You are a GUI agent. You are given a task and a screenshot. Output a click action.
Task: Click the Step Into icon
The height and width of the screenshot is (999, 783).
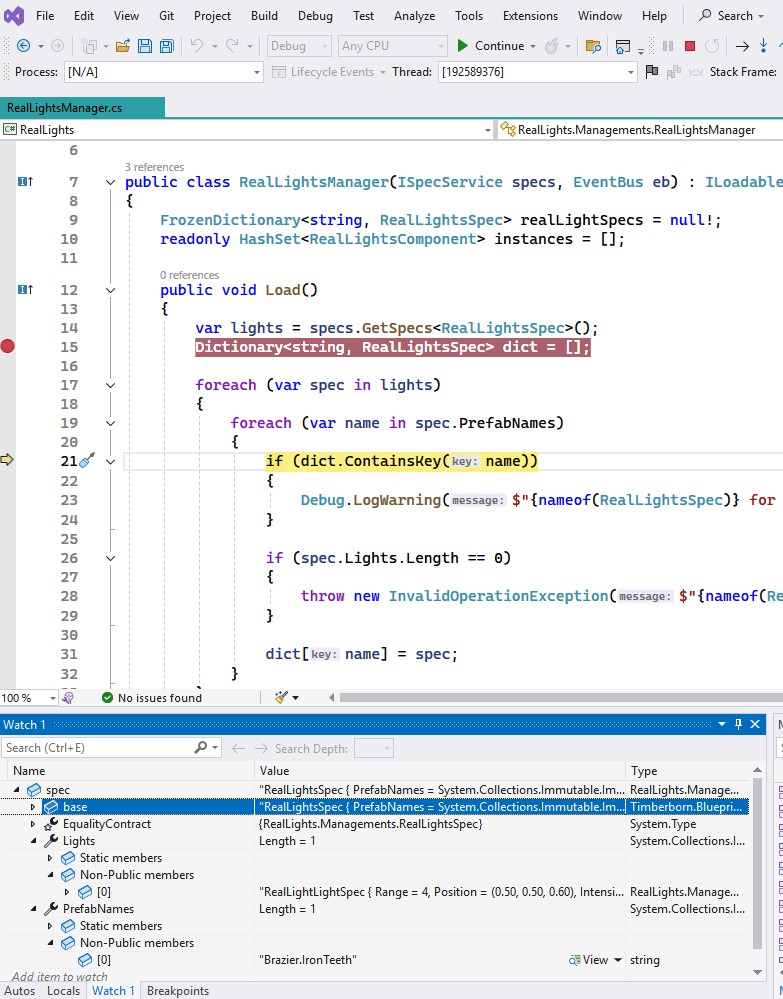click(x=763, y=45)
